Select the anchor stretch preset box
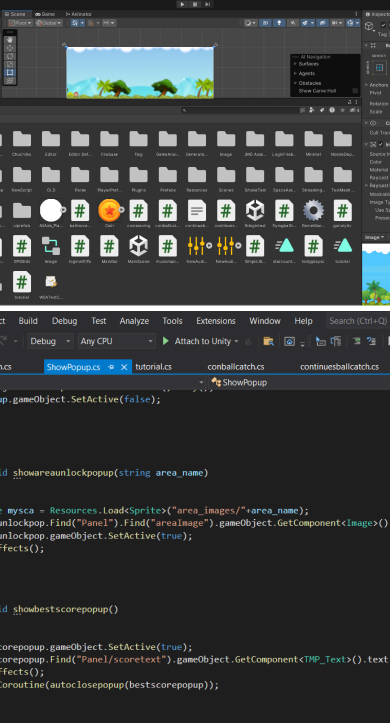 tap(379, 68)
